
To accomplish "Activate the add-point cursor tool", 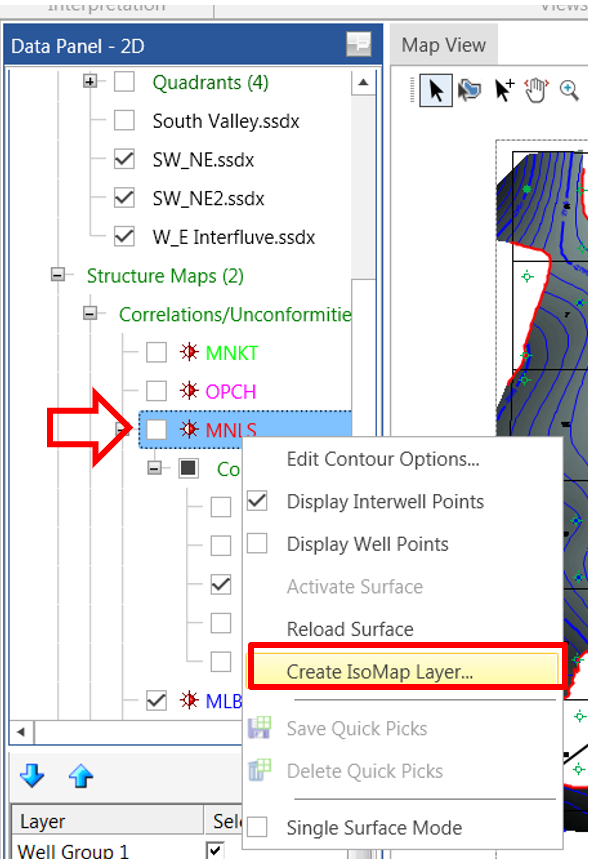I will click(x=504, y=90).
